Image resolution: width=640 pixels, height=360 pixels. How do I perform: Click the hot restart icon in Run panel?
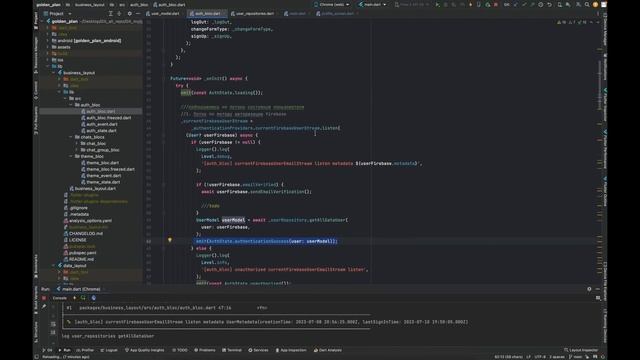pos(83,298)
